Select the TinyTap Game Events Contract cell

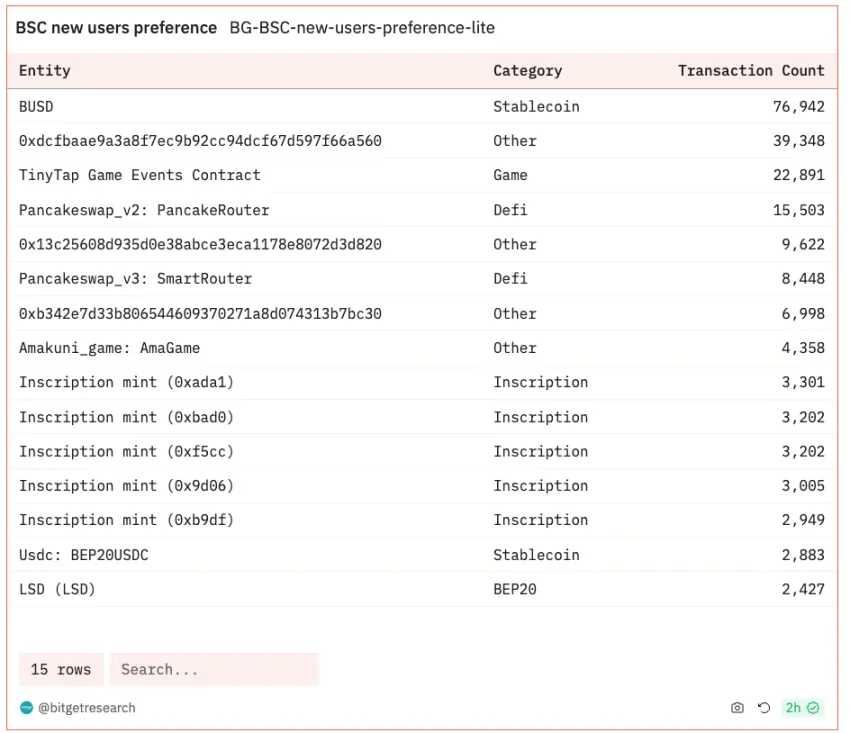pos(140,175)
